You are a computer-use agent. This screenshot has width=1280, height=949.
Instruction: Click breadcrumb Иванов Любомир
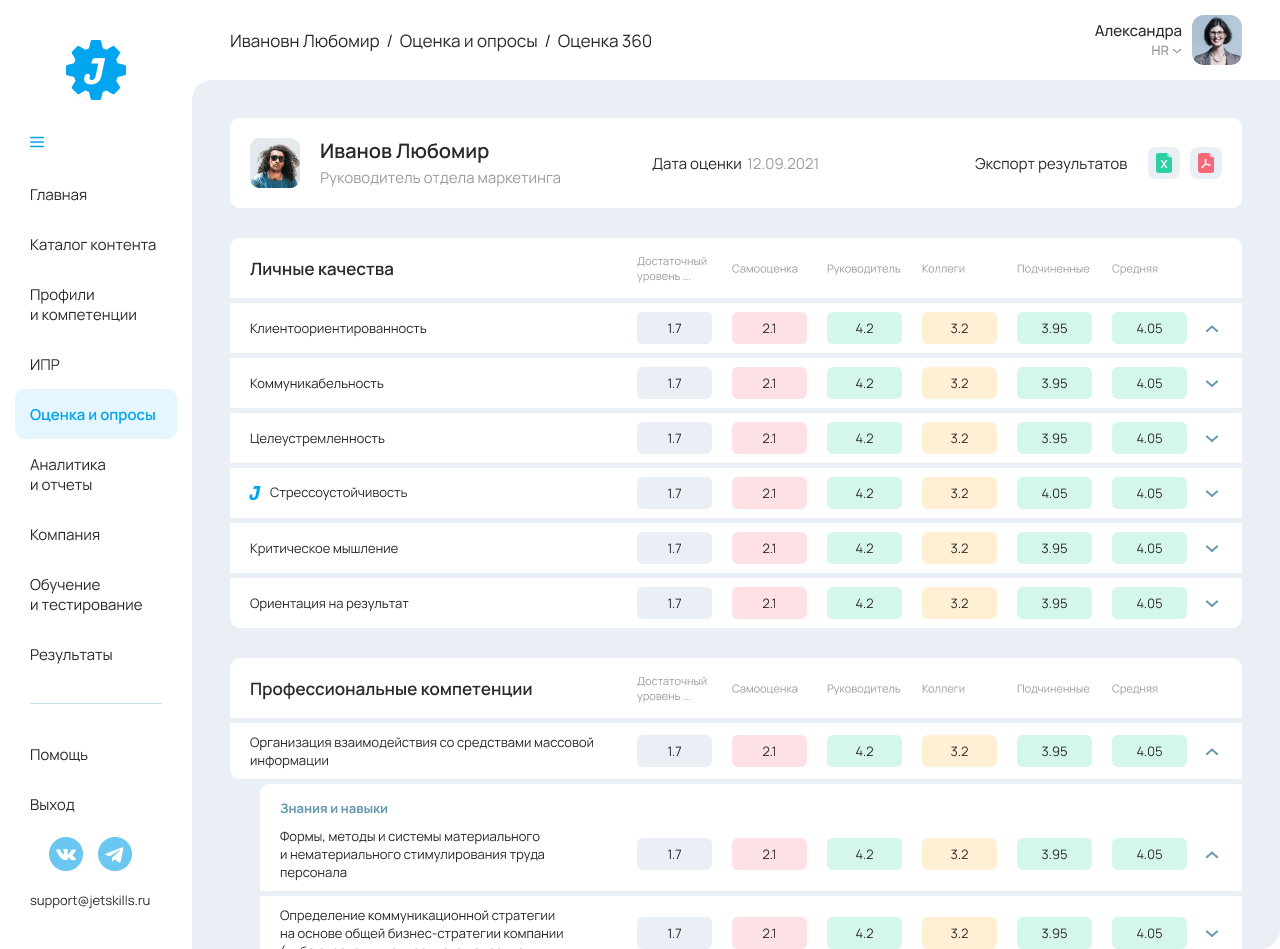tap(305, 41)
